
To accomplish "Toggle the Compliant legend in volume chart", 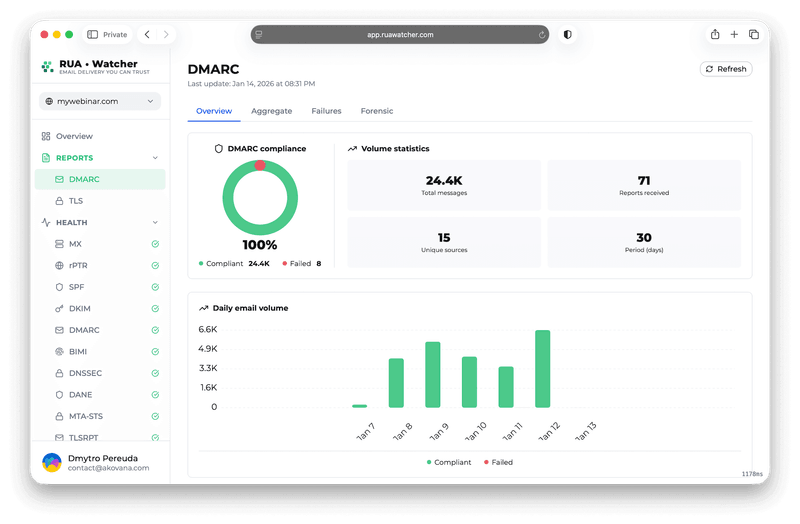I will click(x=451, y=462).
